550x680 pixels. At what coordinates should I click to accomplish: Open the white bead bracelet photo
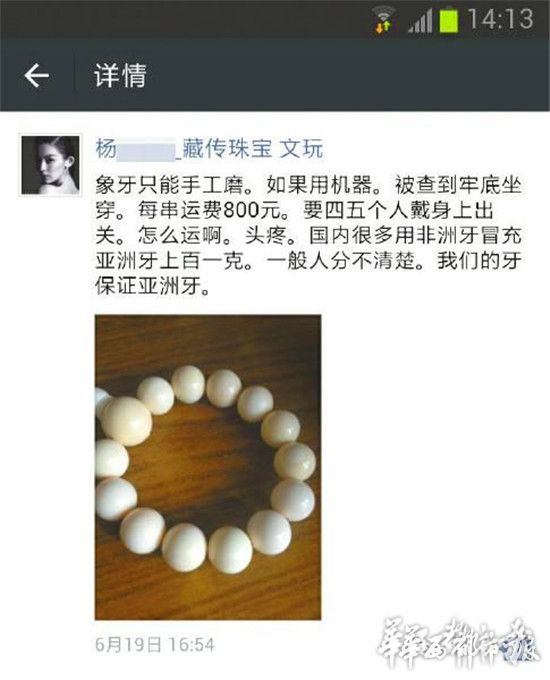208,467
